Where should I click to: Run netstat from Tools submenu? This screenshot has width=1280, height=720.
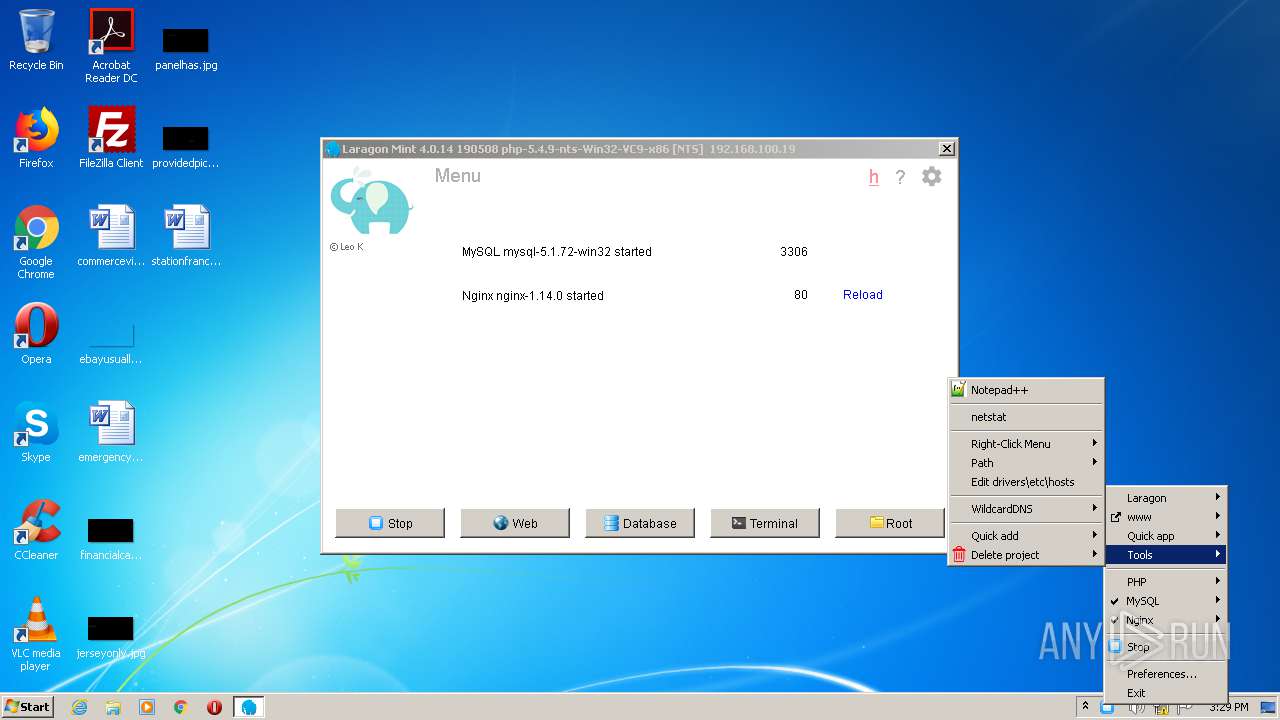pyautogui.click(x=1026, y=417)
